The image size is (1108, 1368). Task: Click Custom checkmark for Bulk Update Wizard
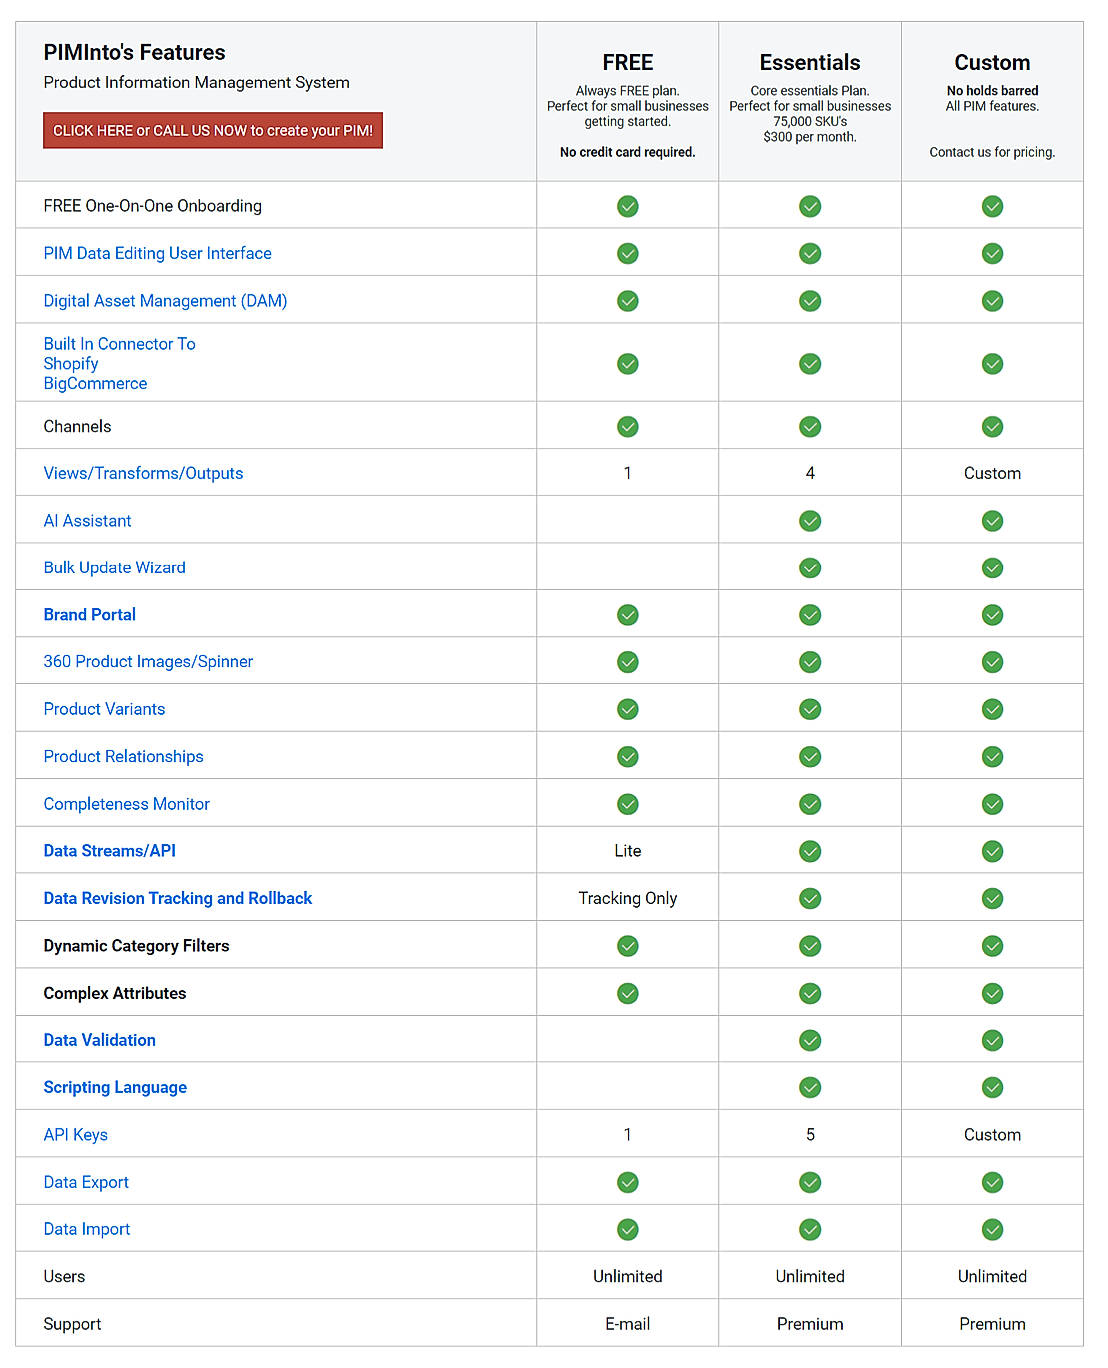pos(992,568)
